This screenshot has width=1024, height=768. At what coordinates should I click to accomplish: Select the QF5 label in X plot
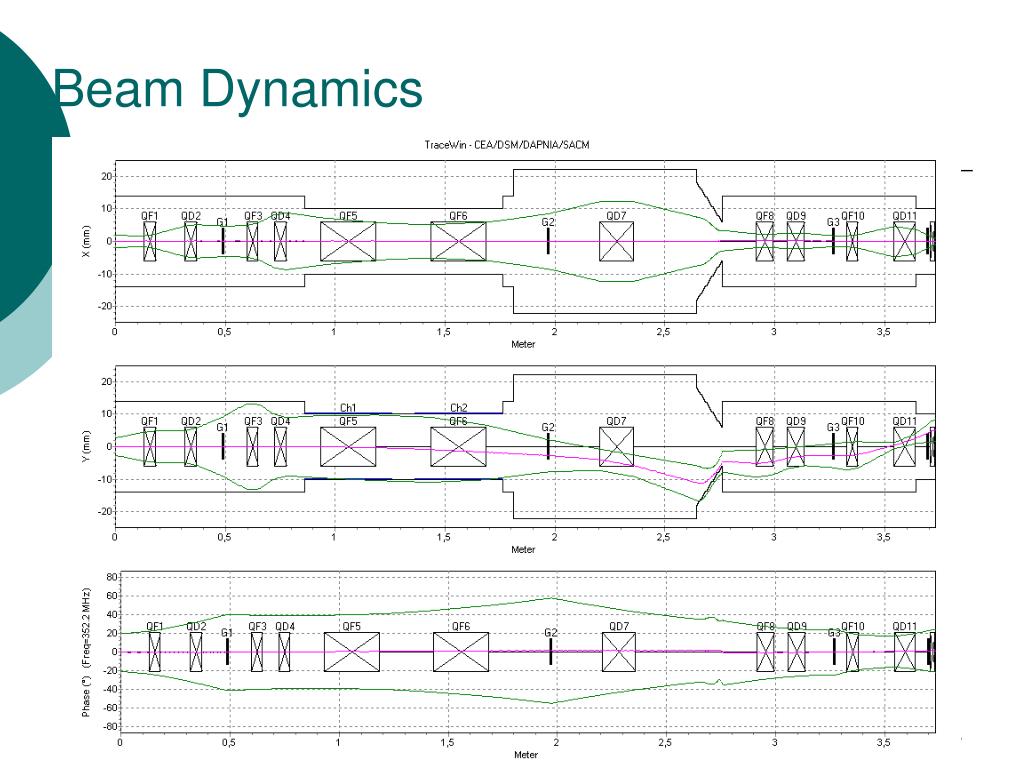point(348,216)
